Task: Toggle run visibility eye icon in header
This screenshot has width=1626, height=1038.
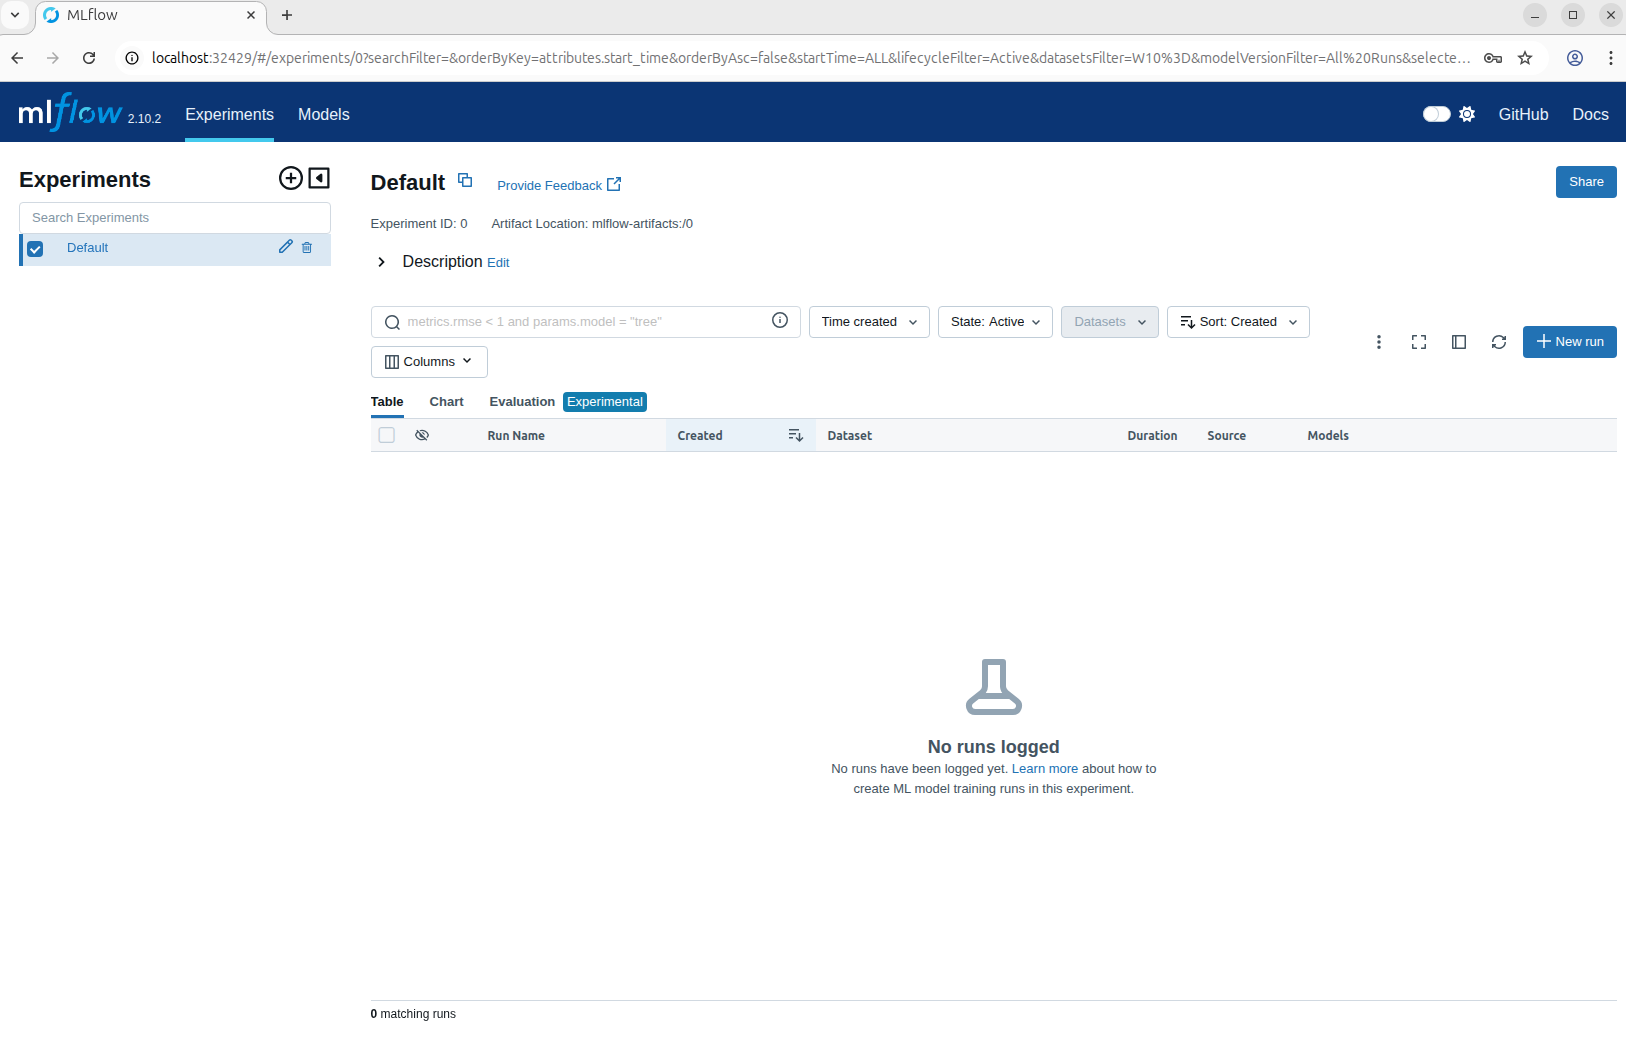Action: tap(422, 435)
